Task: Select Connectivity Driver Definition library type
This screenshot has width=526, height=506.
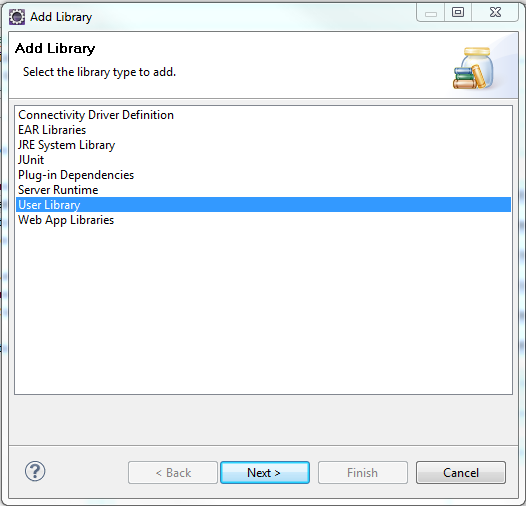Action: click(96, 115)
